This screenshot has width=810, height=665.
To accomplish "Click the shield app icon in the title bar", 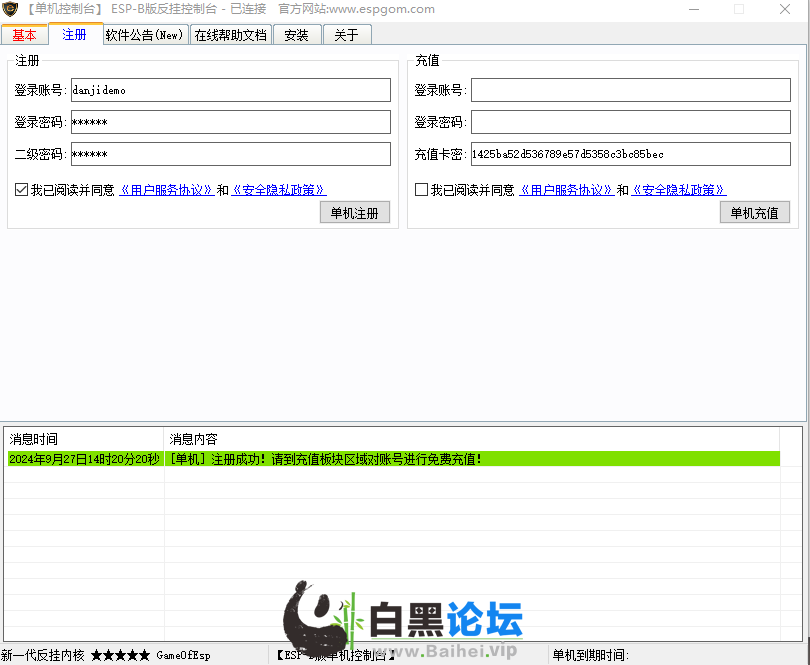I will pos(10,9).
